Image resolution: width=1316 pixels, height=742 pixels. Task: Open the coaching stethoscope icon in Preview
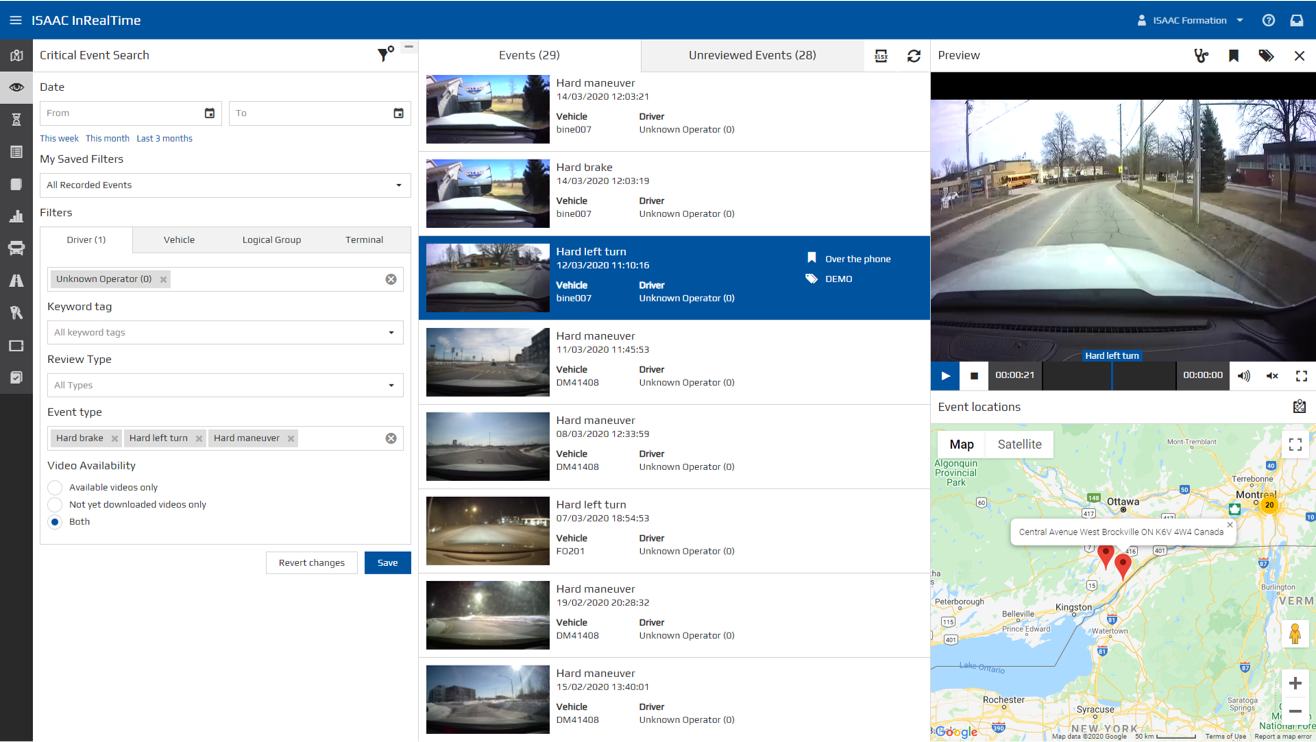(x=1201, y=56)
